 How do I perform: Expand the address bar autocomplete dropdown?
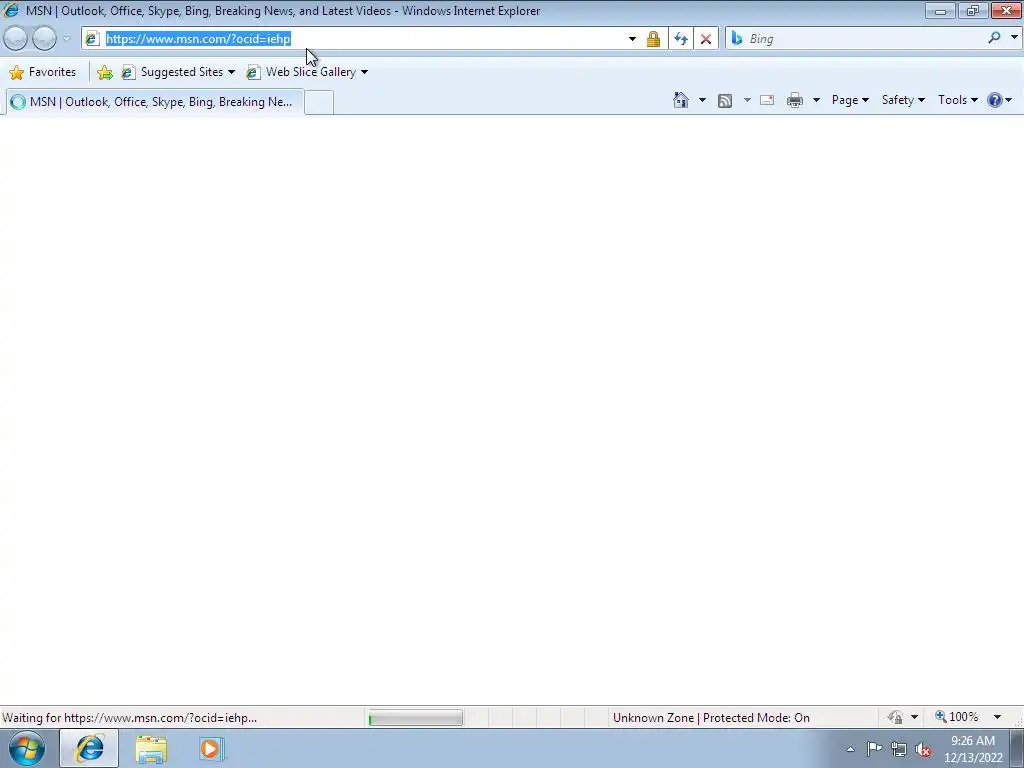[x=632, y=39]
